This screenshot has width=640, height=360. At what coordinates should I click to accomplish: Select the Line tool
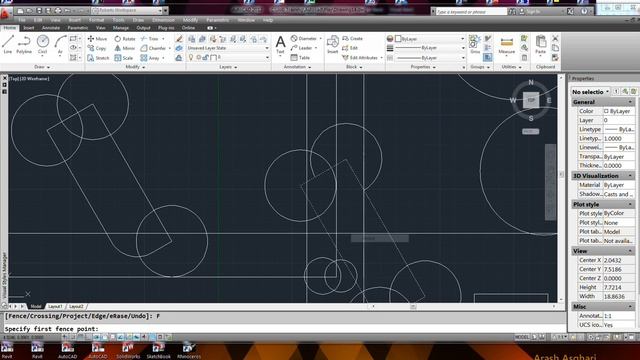[7, 44]
